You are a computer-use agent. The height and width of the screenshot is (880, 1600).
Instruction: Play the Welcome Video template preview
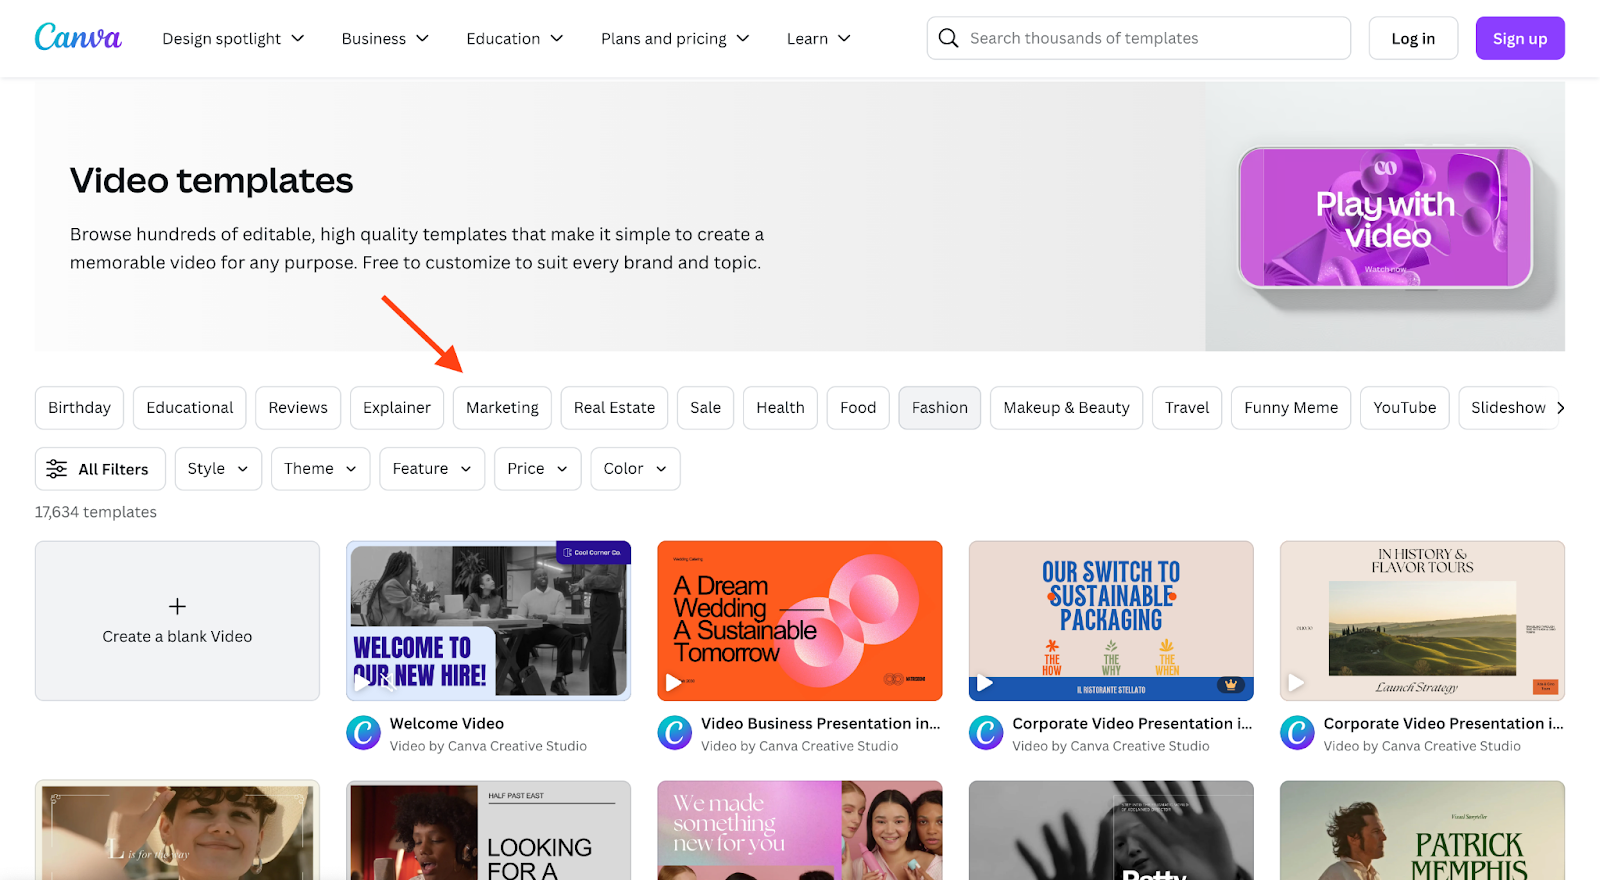364,683
